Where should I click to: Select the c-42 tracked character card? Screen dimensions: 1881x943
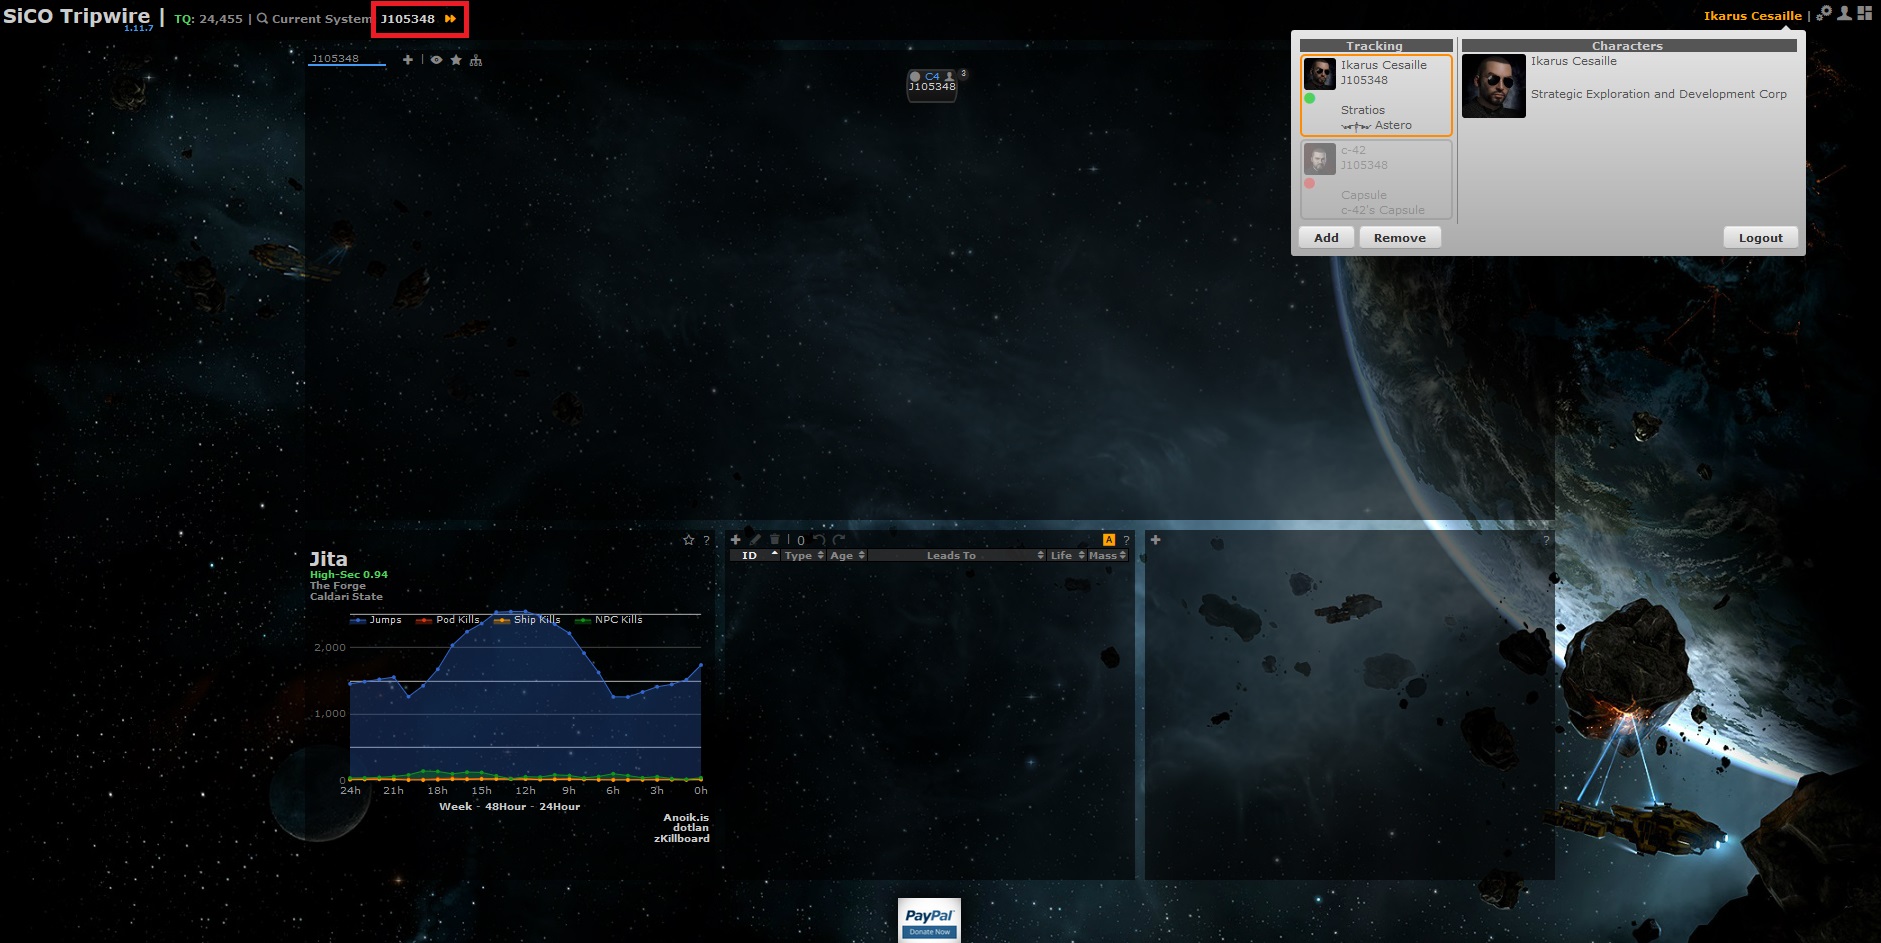[1376, 180]
